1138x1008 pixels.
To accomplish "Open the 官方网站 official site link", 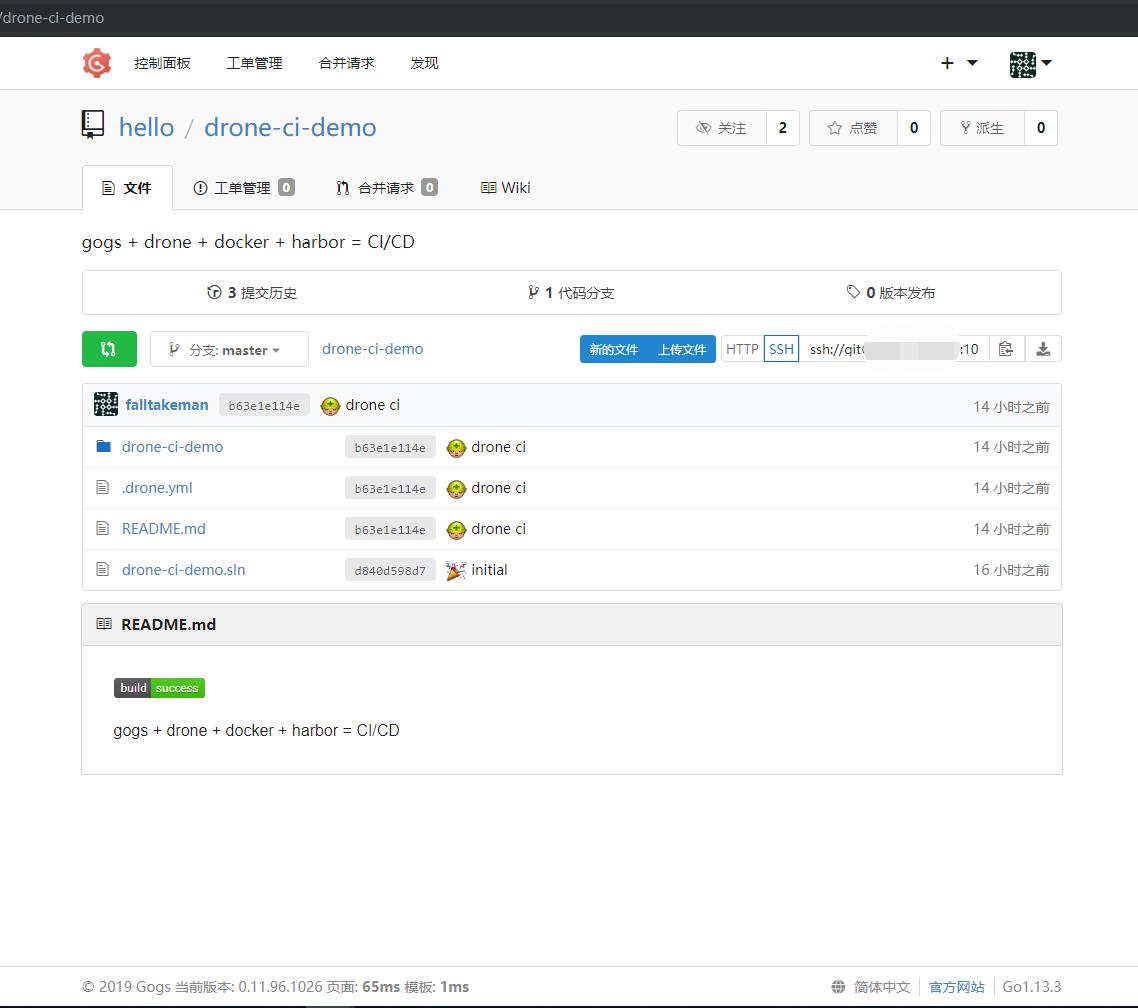I will (x=957, y=987).
